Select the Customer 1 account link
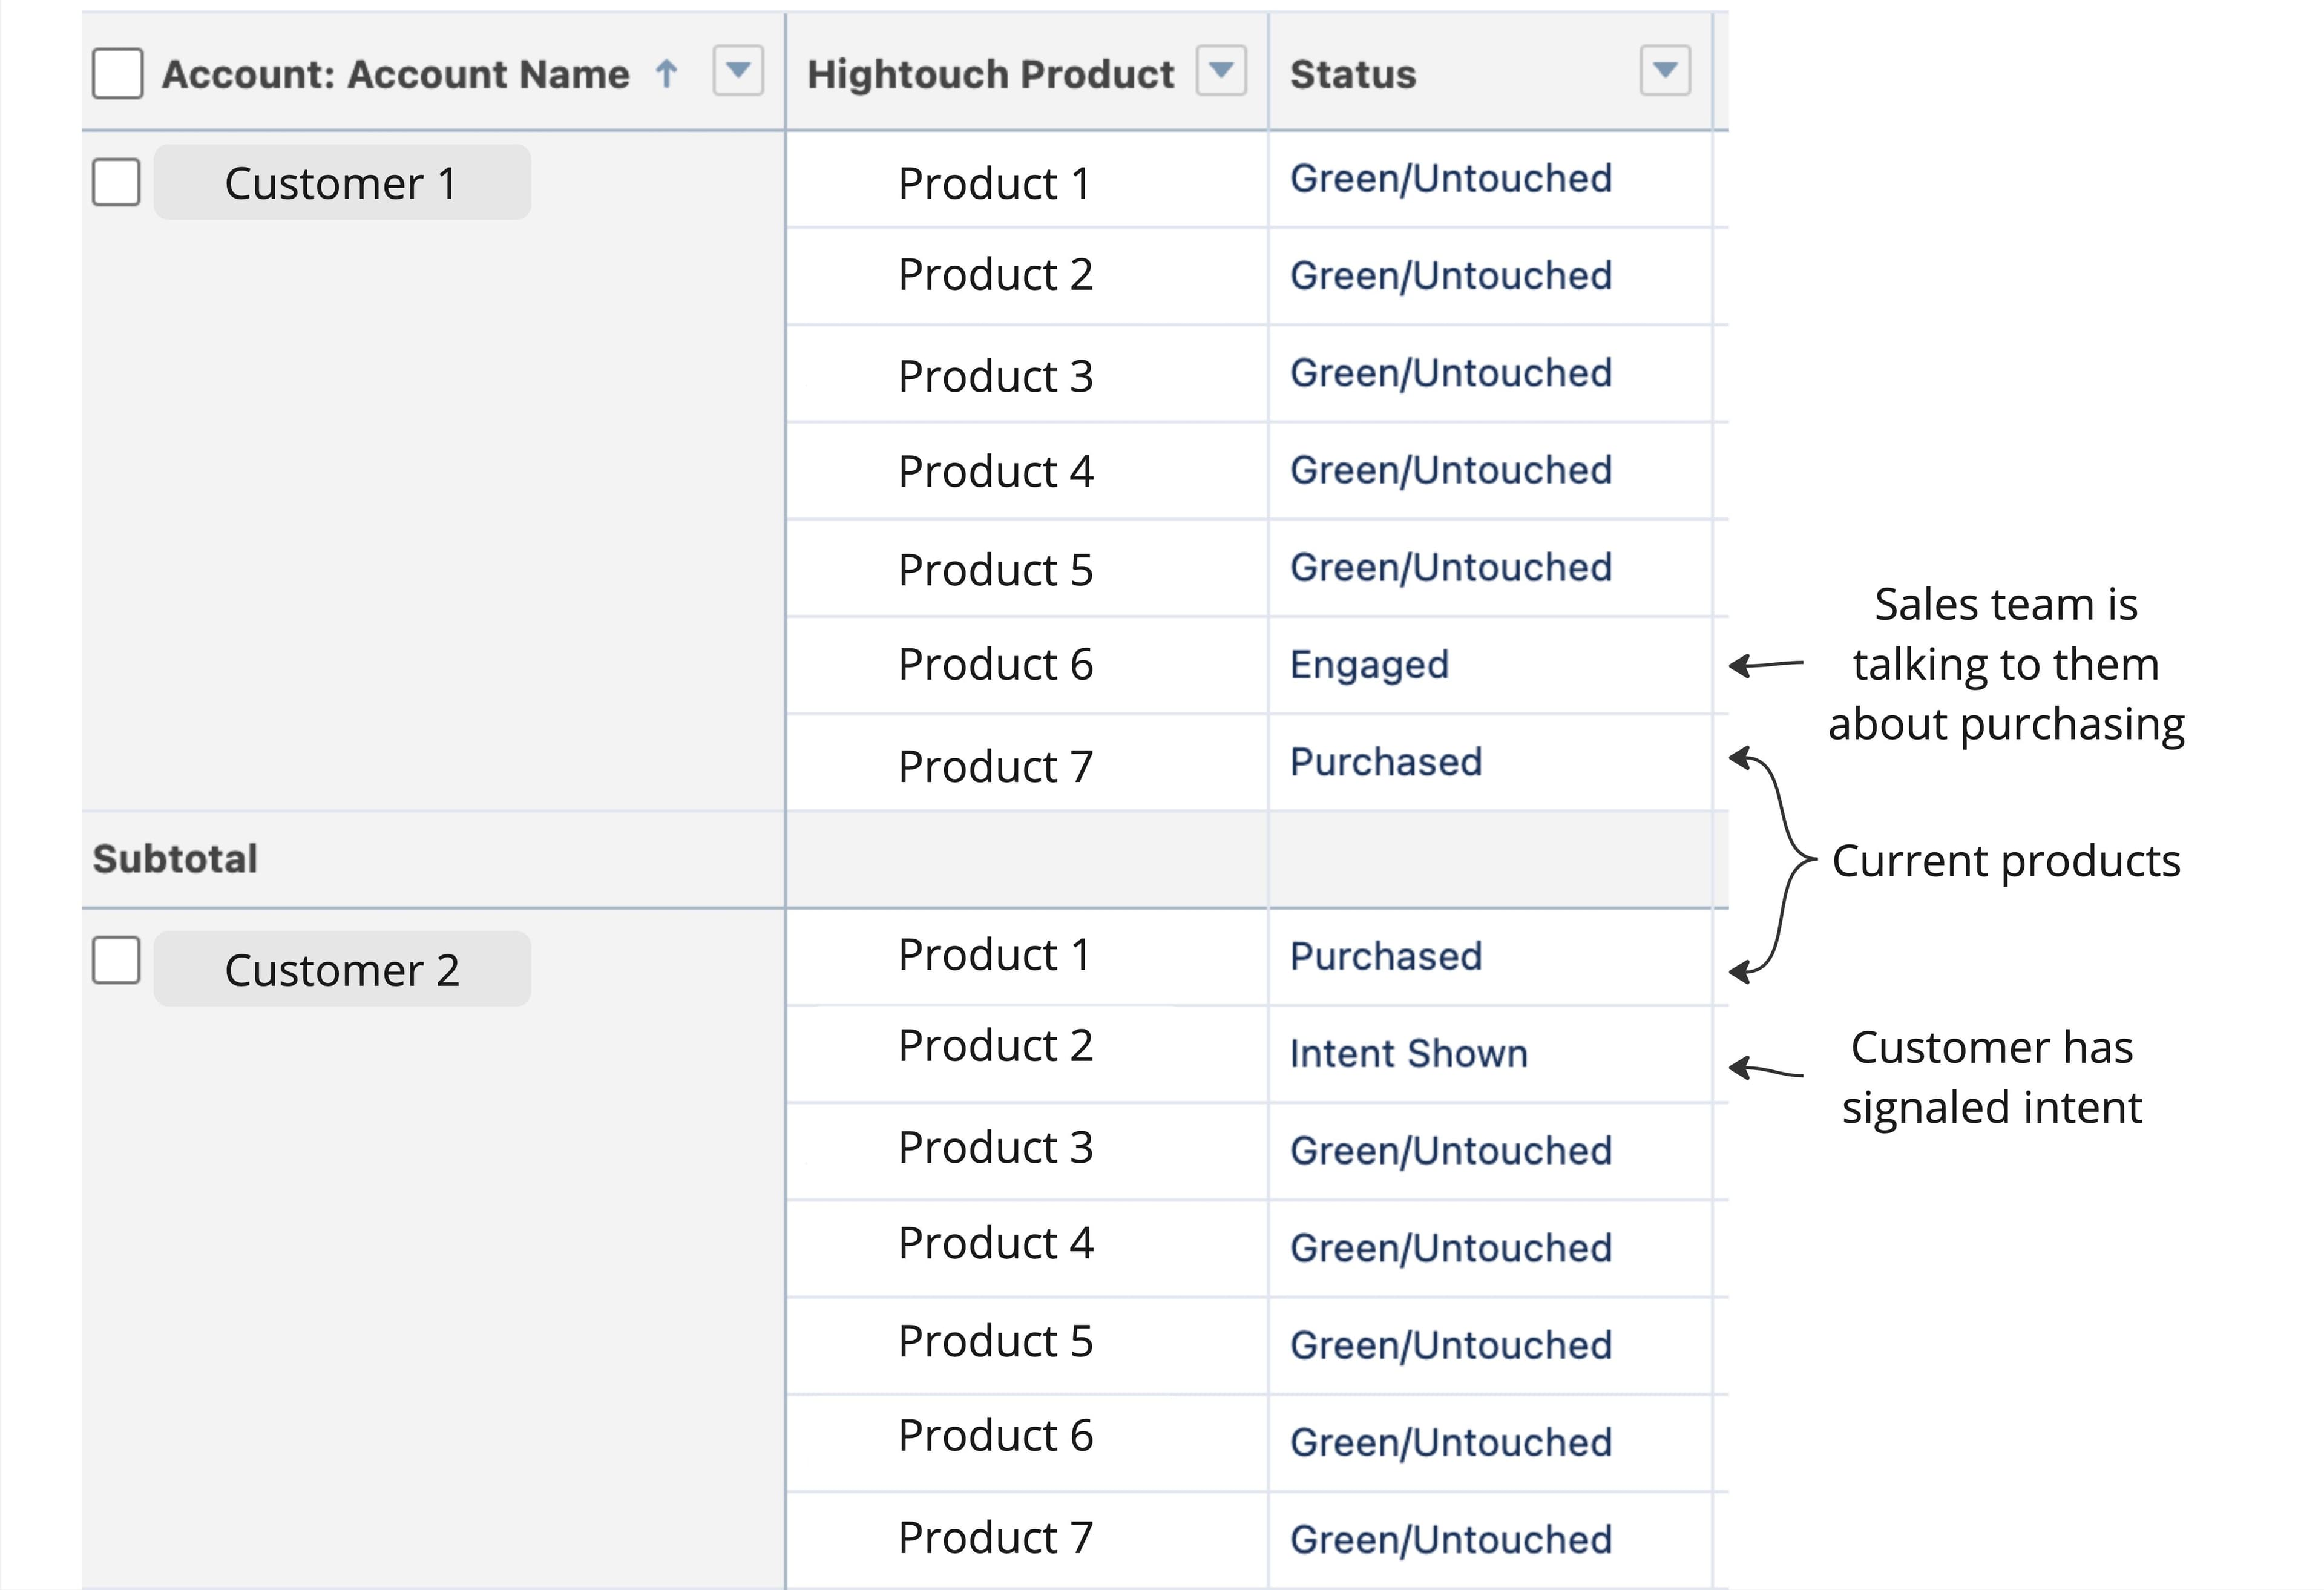Screen dimensions: 2324x1590 tap(341, 181)
